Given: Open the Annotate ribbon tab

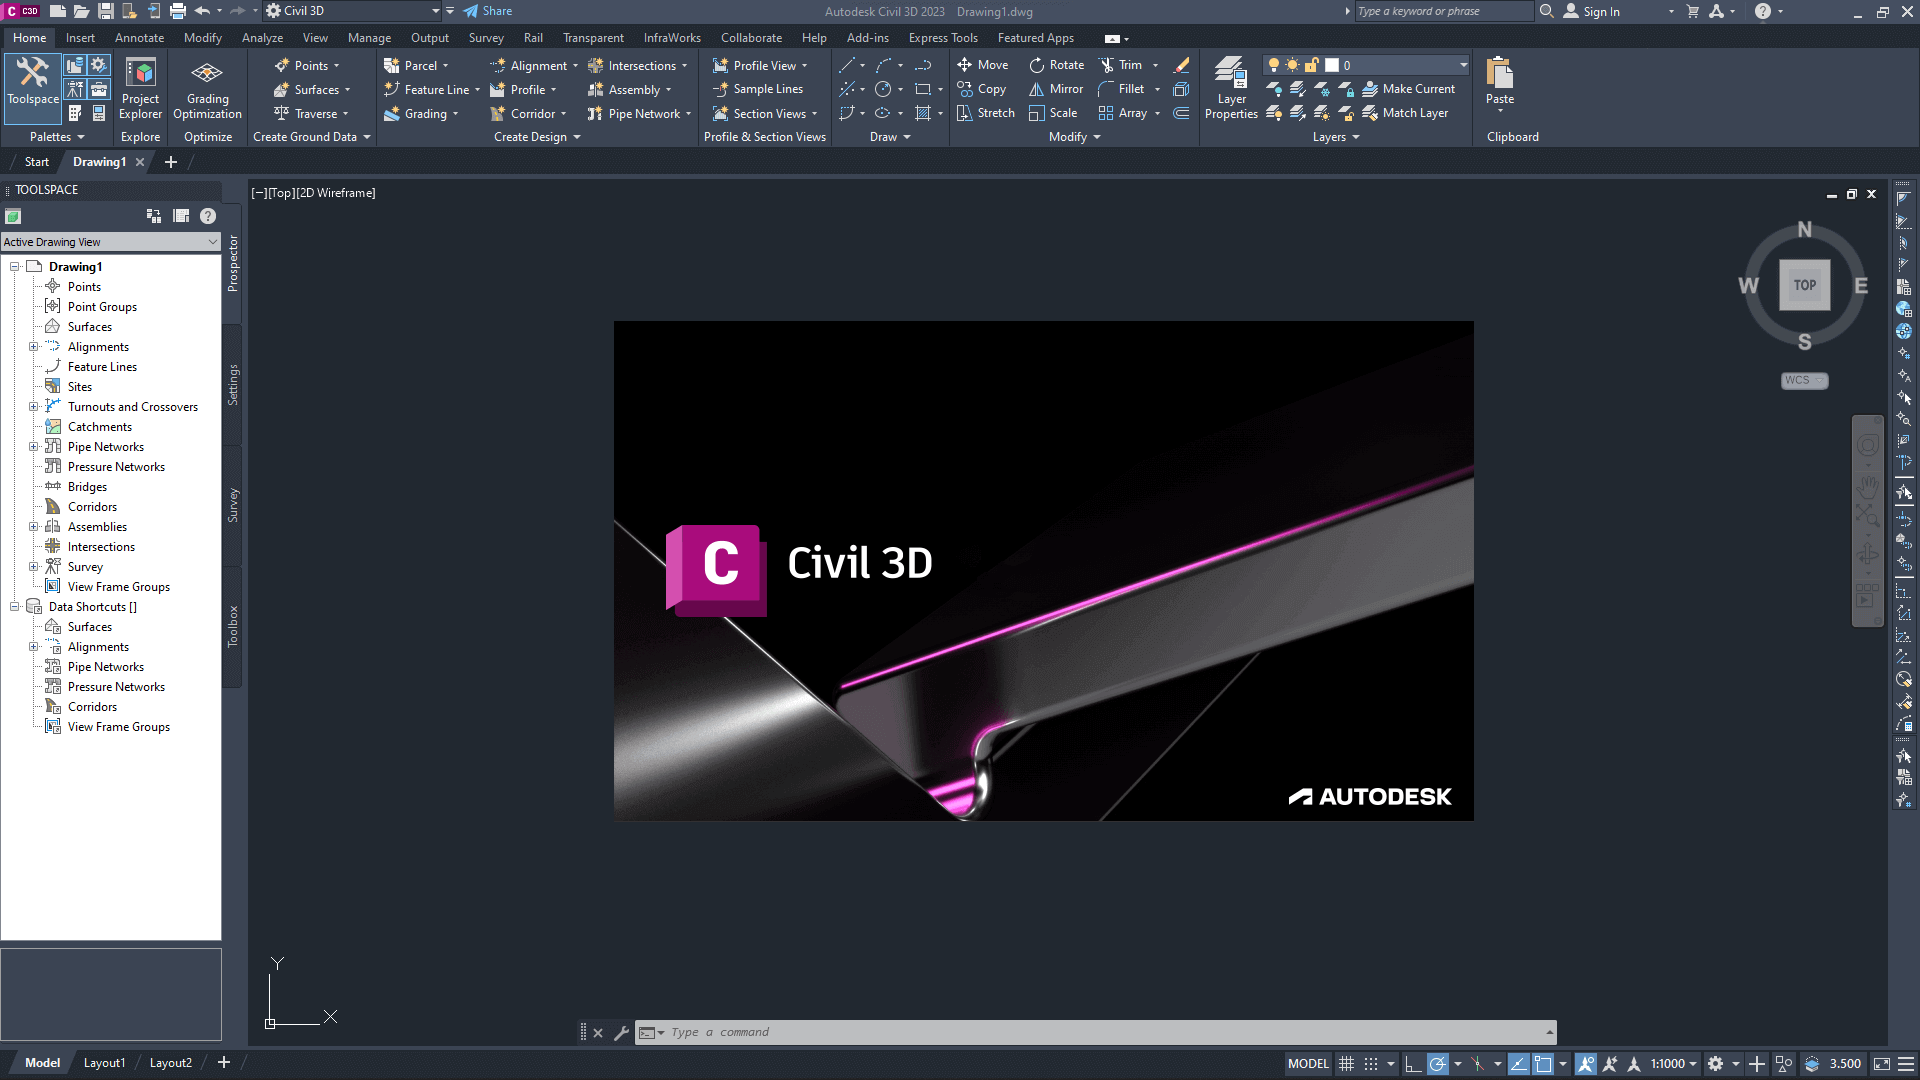Looking at the screenshot, I should tap(139, 38).
